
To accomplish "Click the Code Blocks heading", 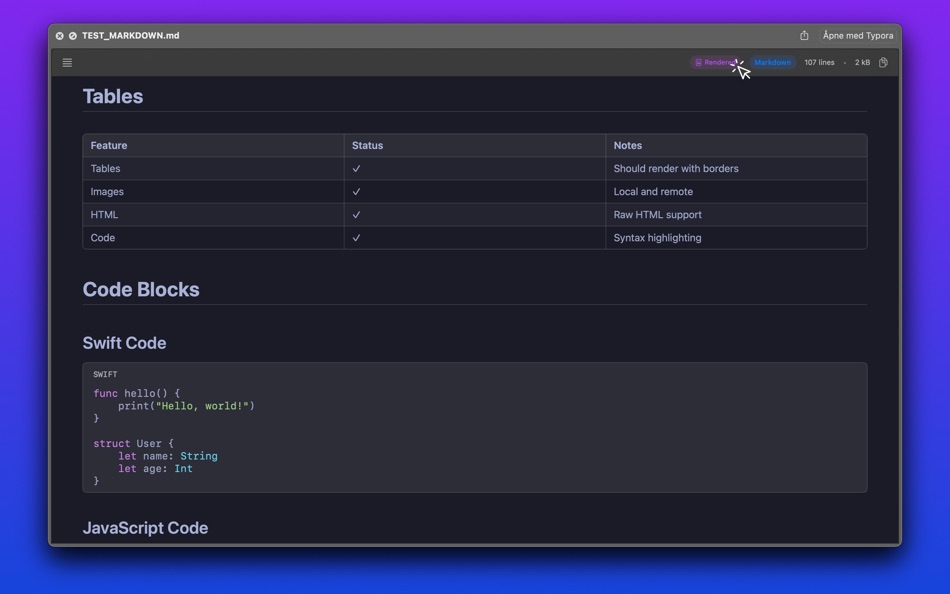I will [141, 289].
